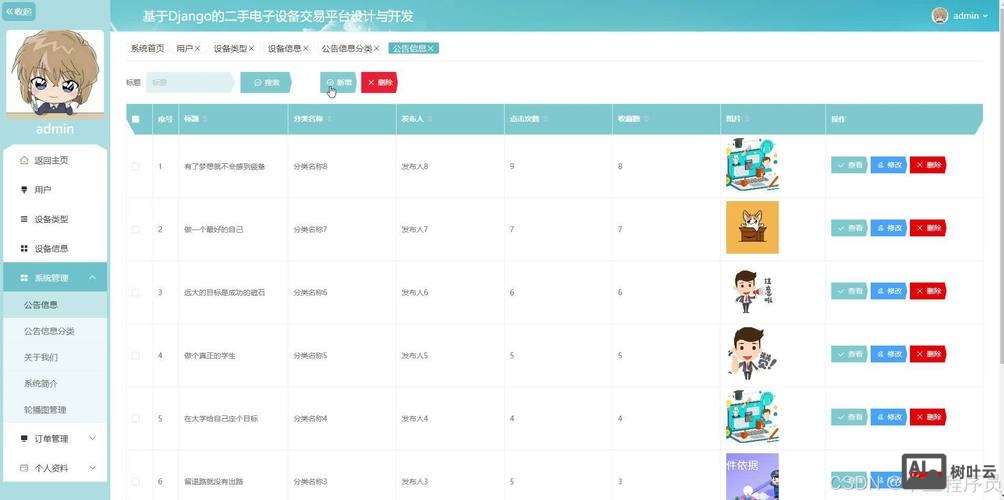Viewport: 1004px width, 500px height.
Task: Close the 设备类型 tab with its X
Action: [251, 48]
